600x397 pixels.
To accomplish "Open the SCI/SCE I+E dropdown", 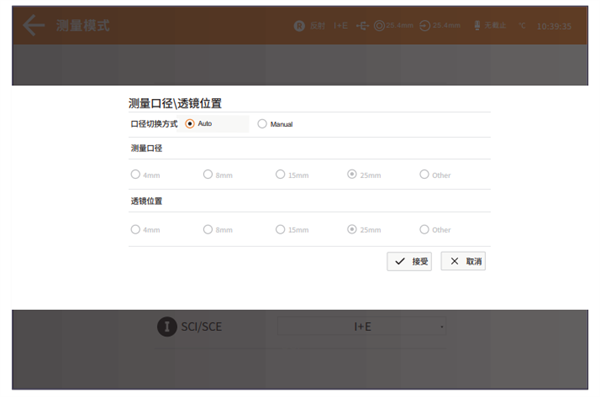I will pyautogui.click(x=362, y=327).
